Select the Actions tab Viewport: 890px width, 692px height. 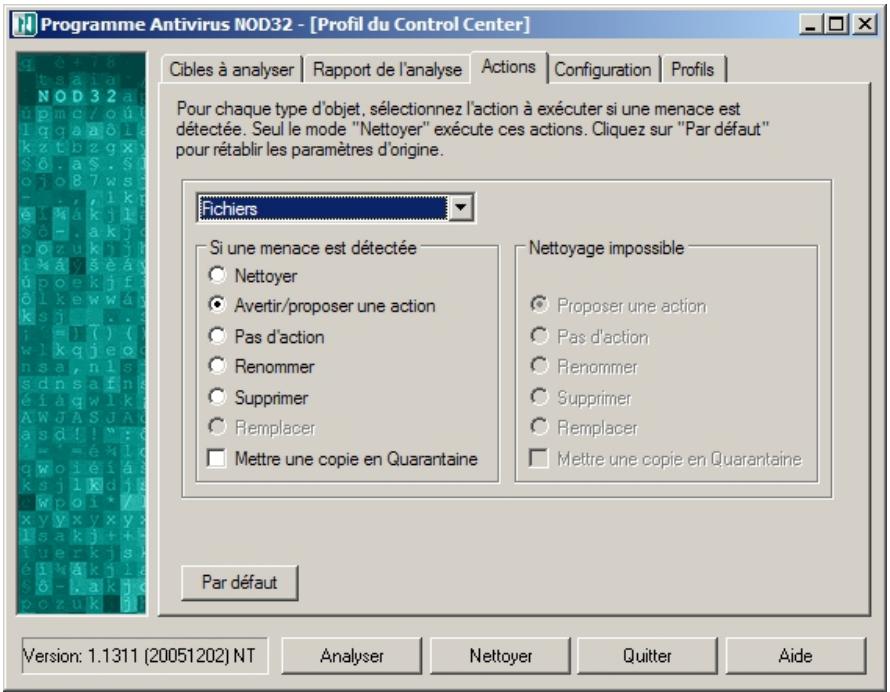tap(509, 67)
